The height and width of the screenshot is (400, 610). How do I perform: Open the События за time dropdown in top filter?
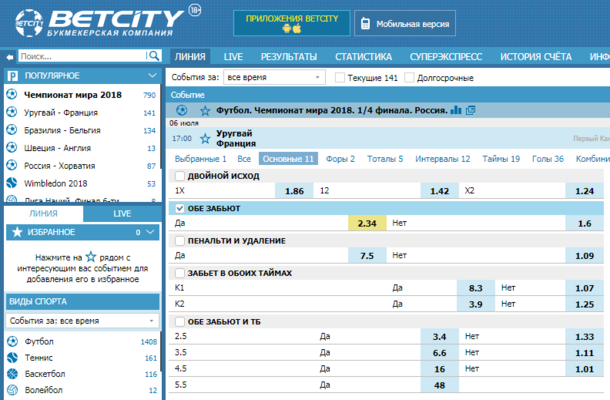(272, 76)
